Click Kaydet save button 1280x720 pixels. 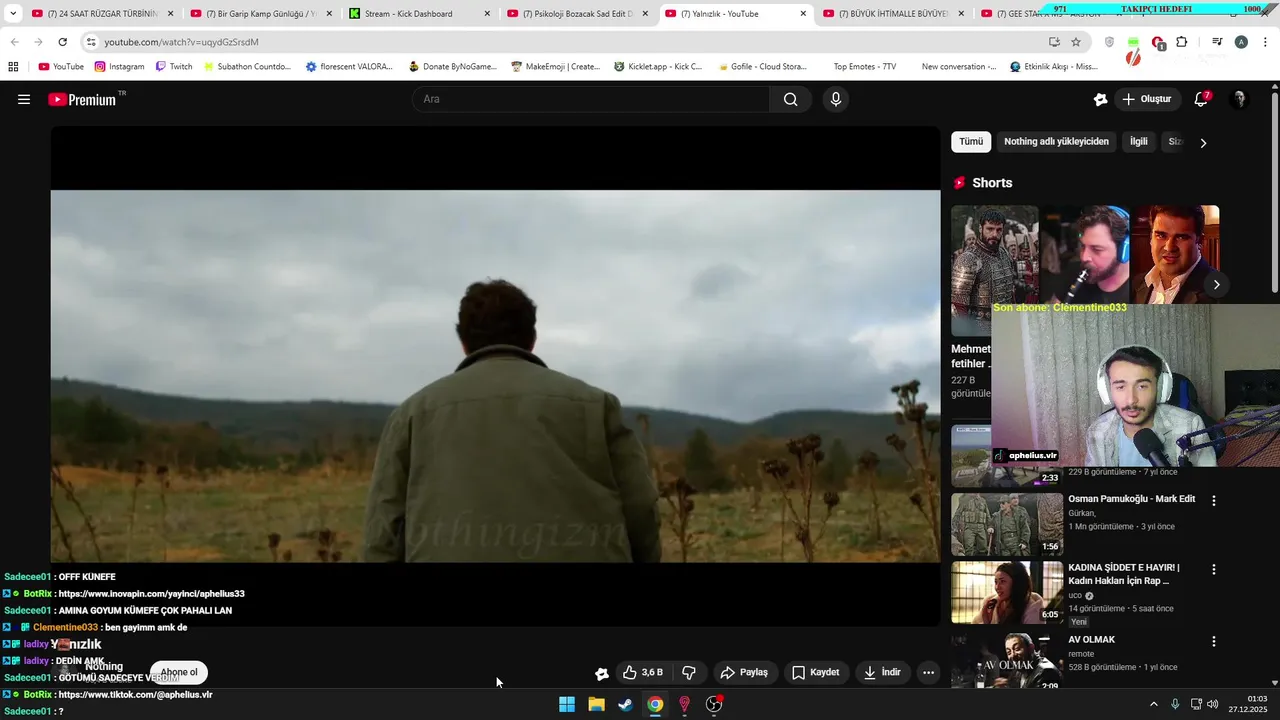pos(816,673)
